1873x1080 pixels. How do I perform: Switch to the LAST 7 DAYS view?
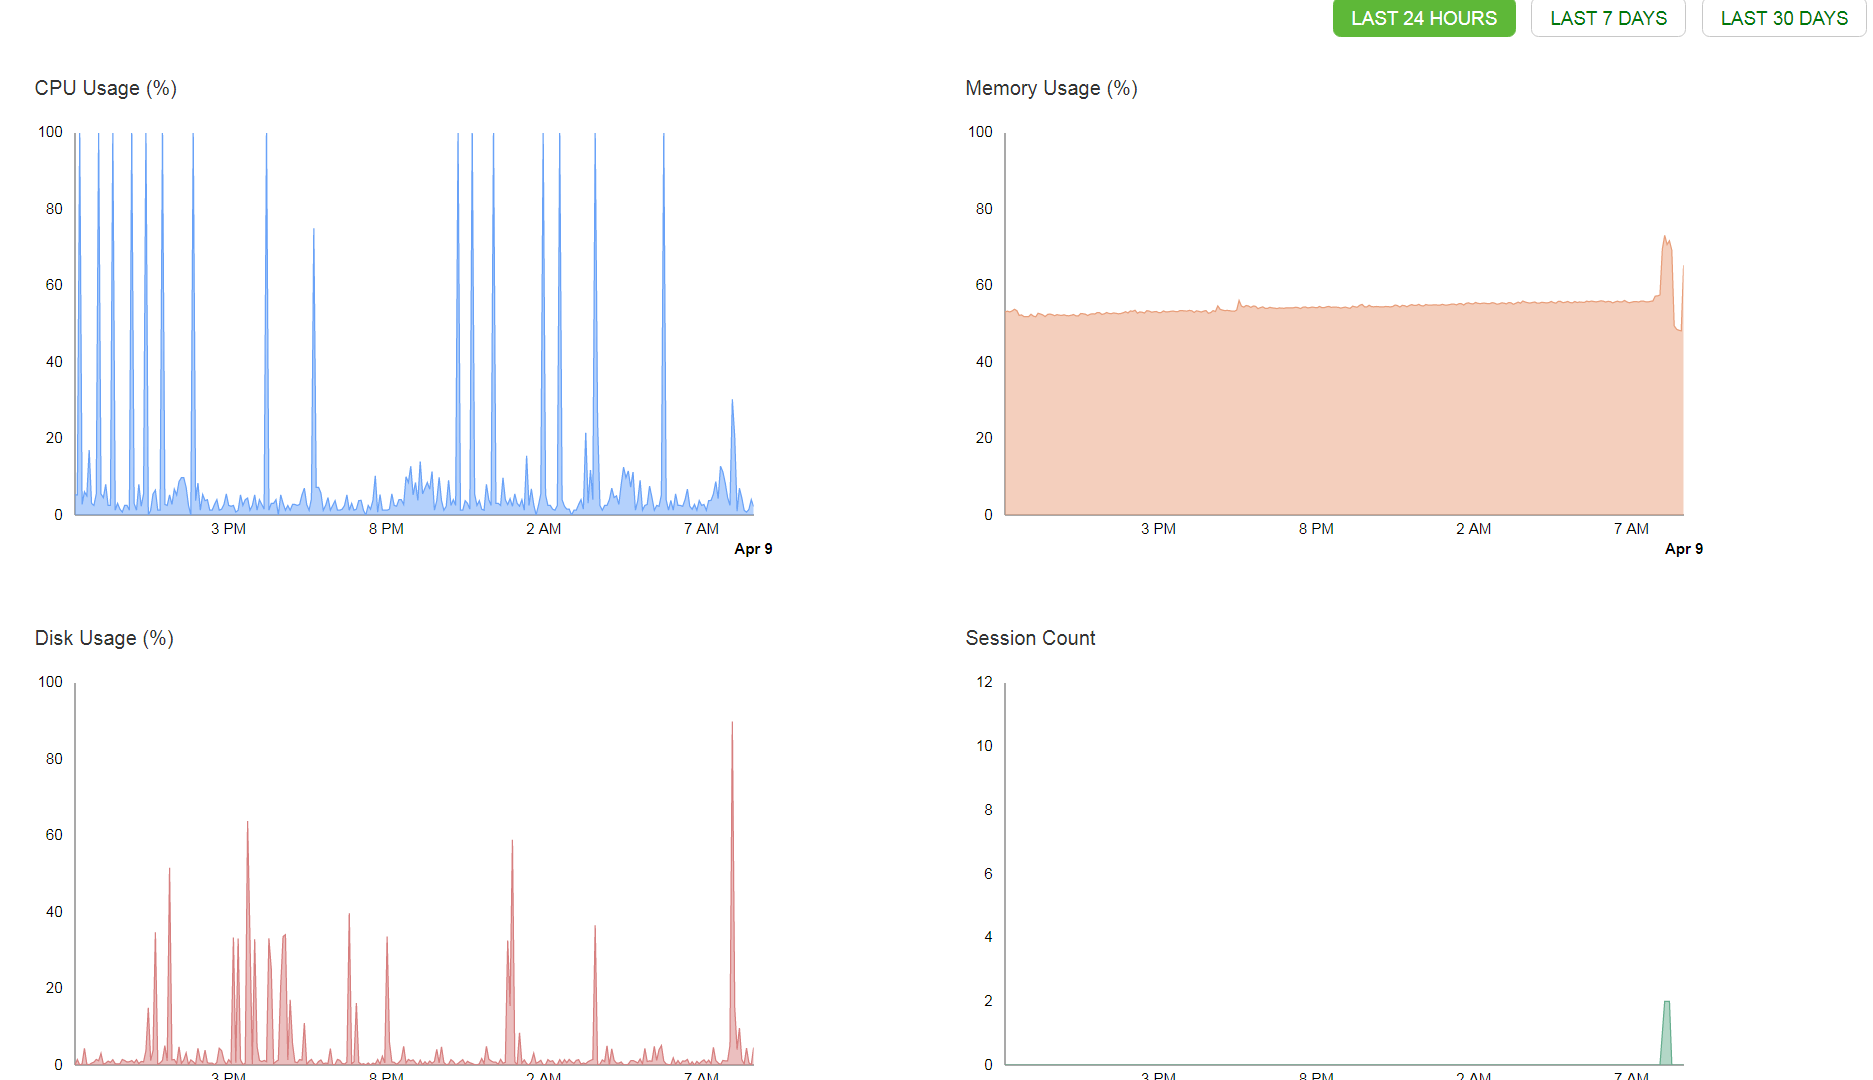pyautogui.click(x=1608, y=18)
